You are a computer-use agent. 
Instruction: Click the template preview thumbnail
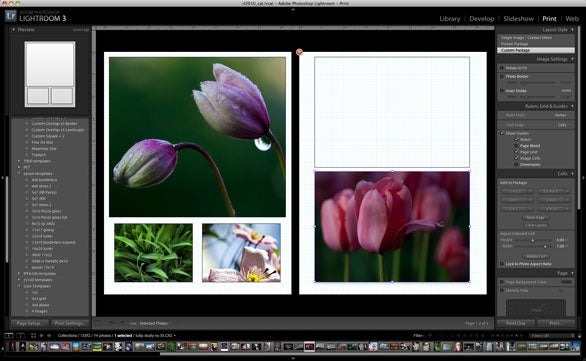(x=50, y=74)
